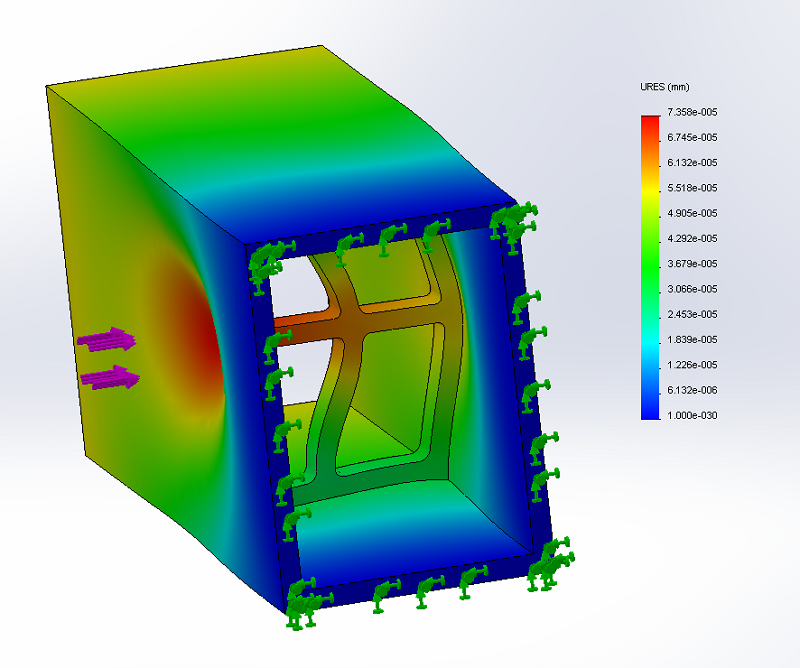Screen dimensions: 800x668
Task: Click the legend value 6.132e-005
Action: click(x=692, y=163)
